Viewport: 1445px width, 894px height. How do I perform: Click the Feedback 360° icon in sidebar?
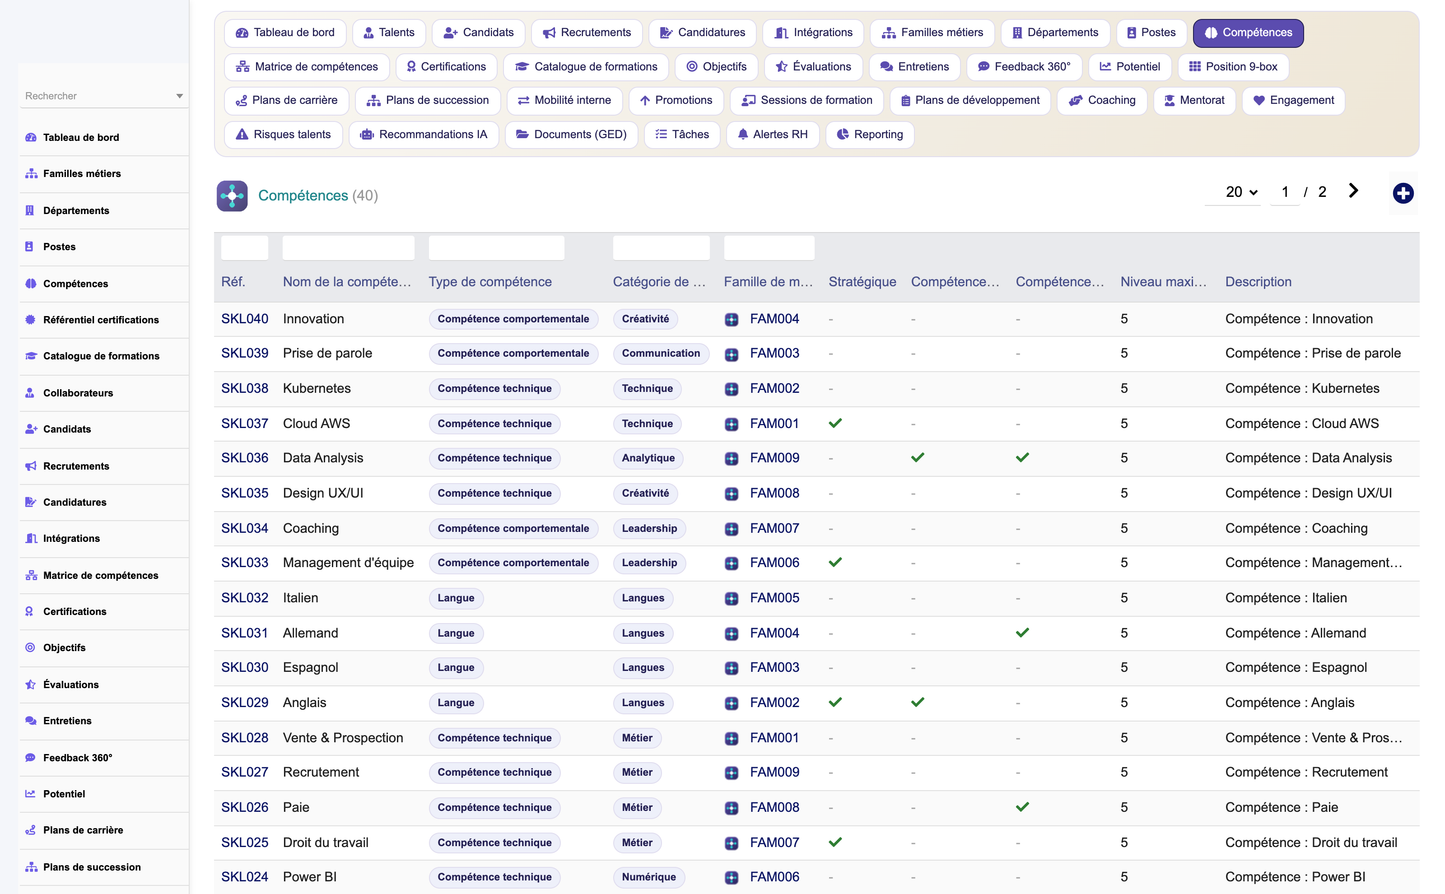point(30,758)
